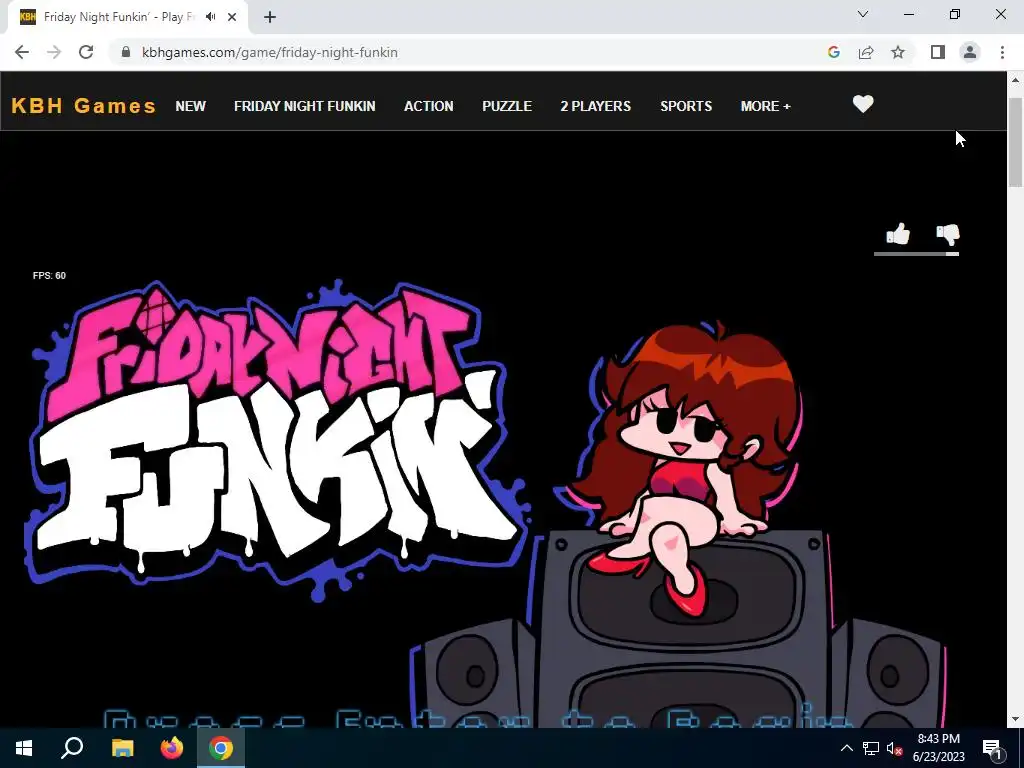Minimize the Chrome window
The image size is (1024, 768).
[x=908, y=14]
